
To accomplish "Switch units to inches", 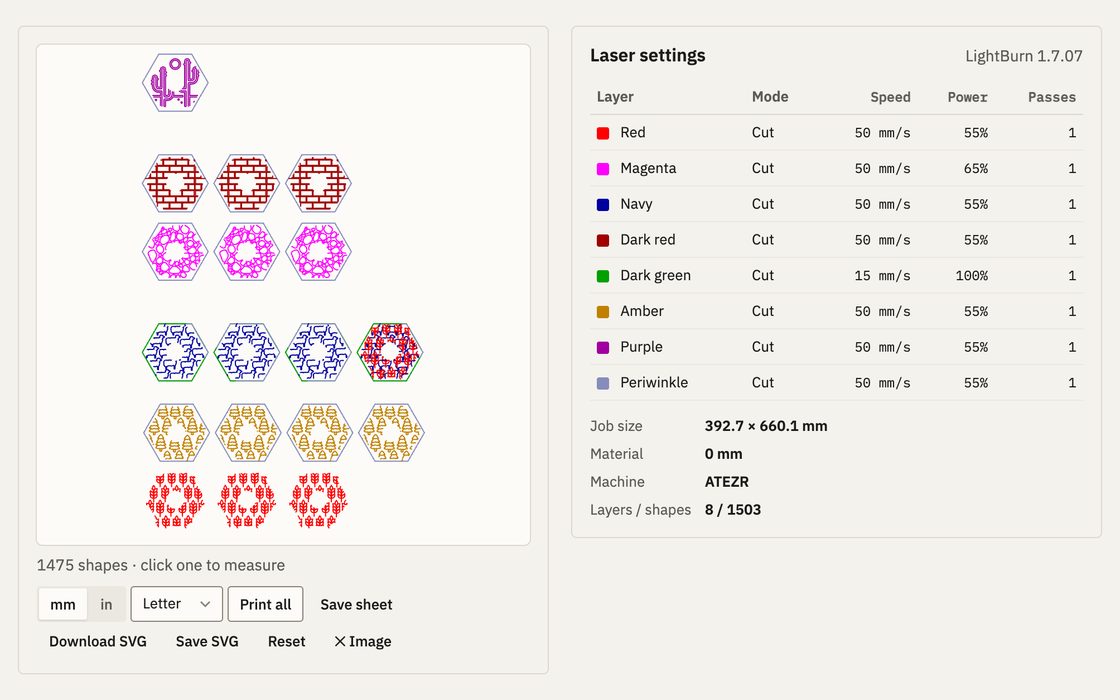I will [x=106, y=604].
